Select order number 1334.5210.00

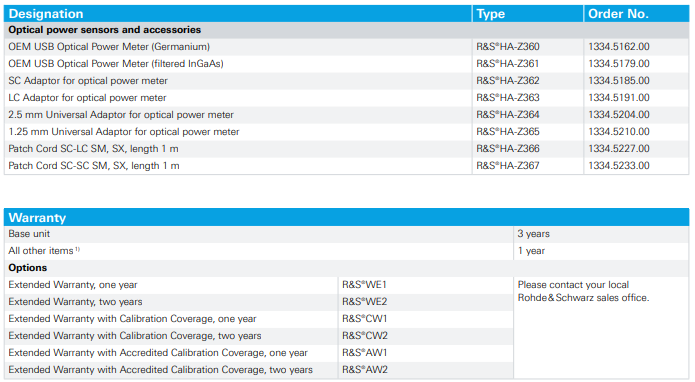point(619,132)
